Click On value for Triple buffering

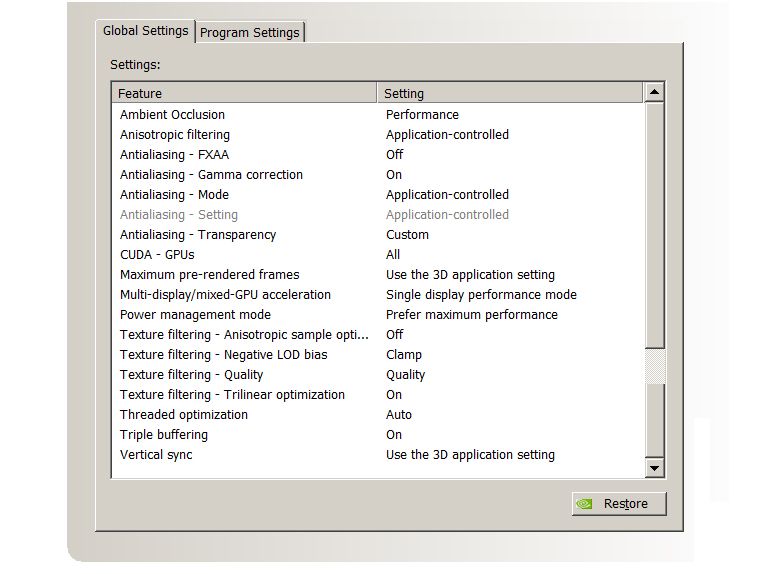[x=394, y=435]
